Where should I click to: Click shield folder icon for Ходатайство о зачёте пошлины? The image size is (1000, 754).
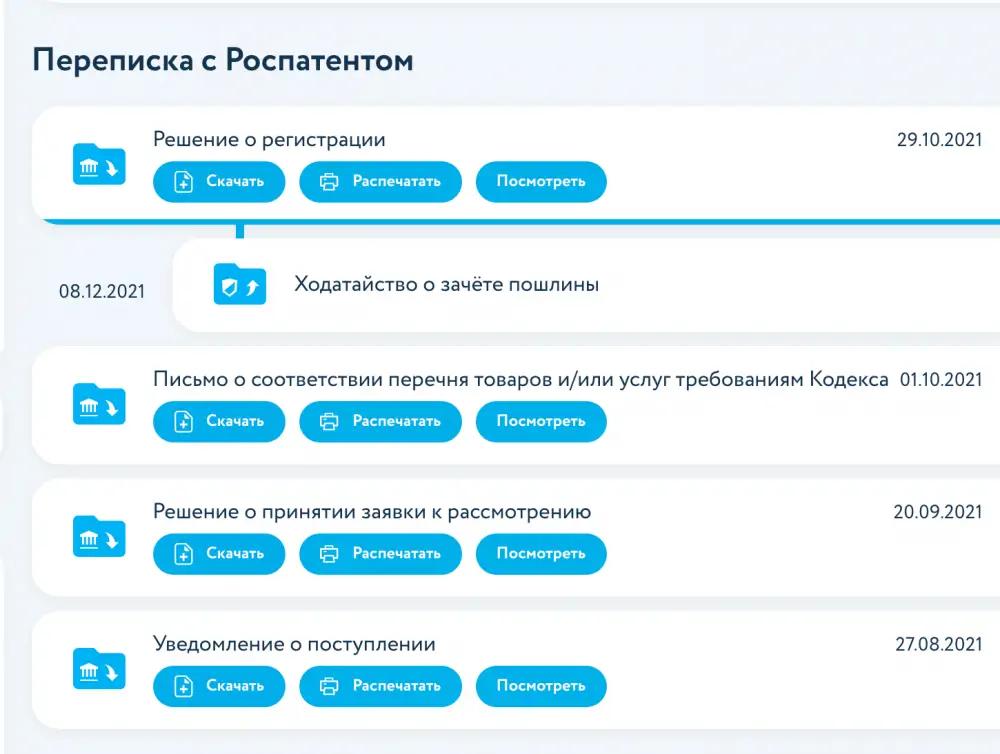click(240, 285)
